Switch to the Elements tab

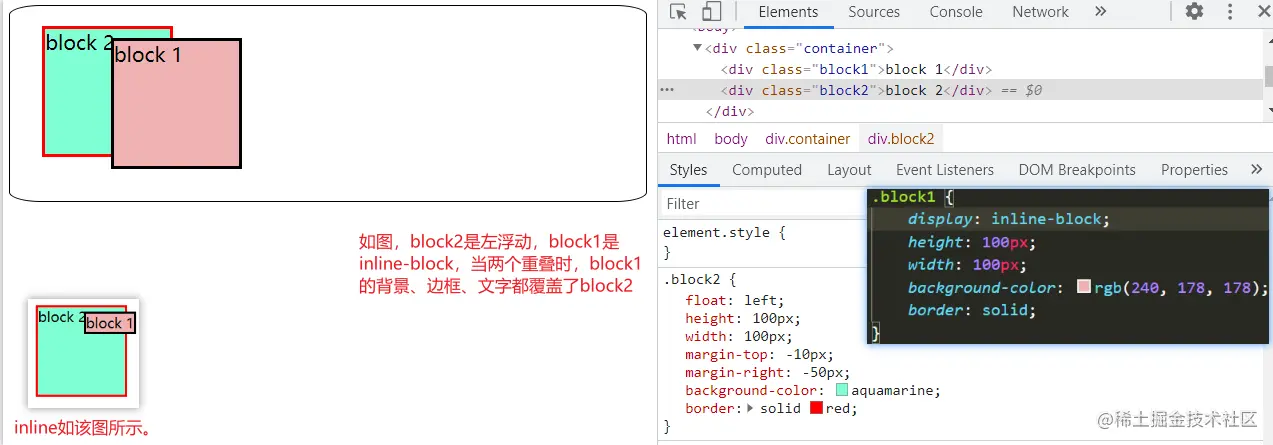[788, 12]
